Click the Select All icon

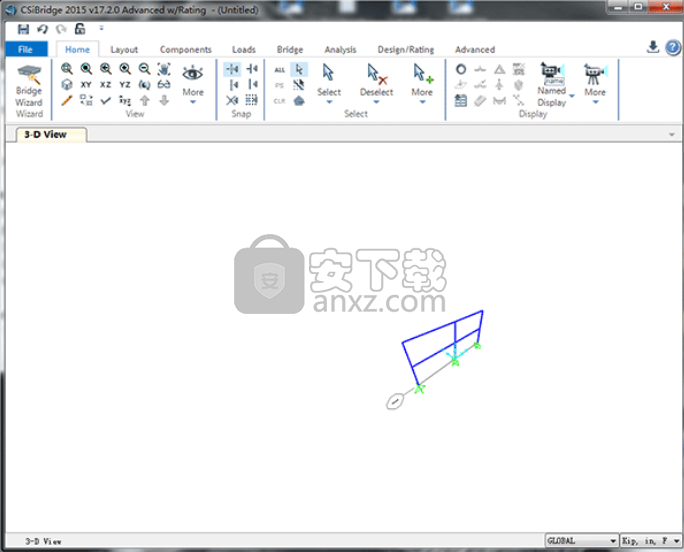(280, 70)
